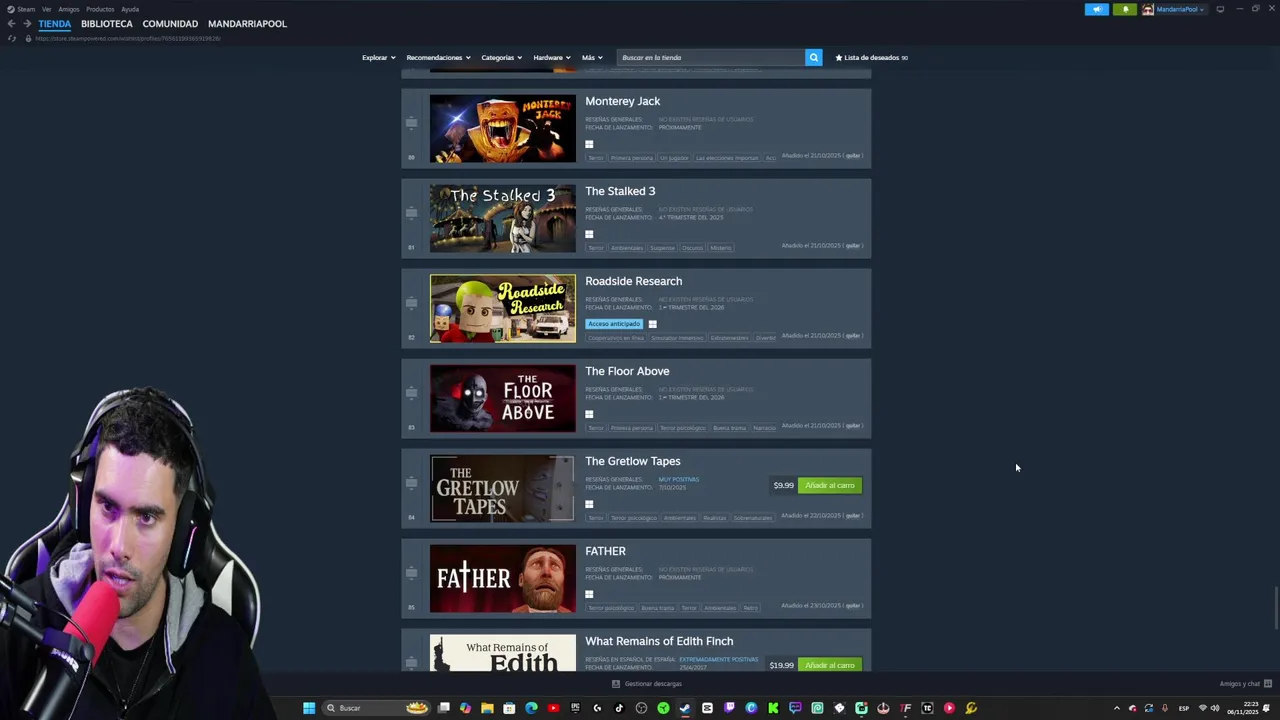
Task: Go forward with the Steam forward arrow
Action: pos(27,24)
